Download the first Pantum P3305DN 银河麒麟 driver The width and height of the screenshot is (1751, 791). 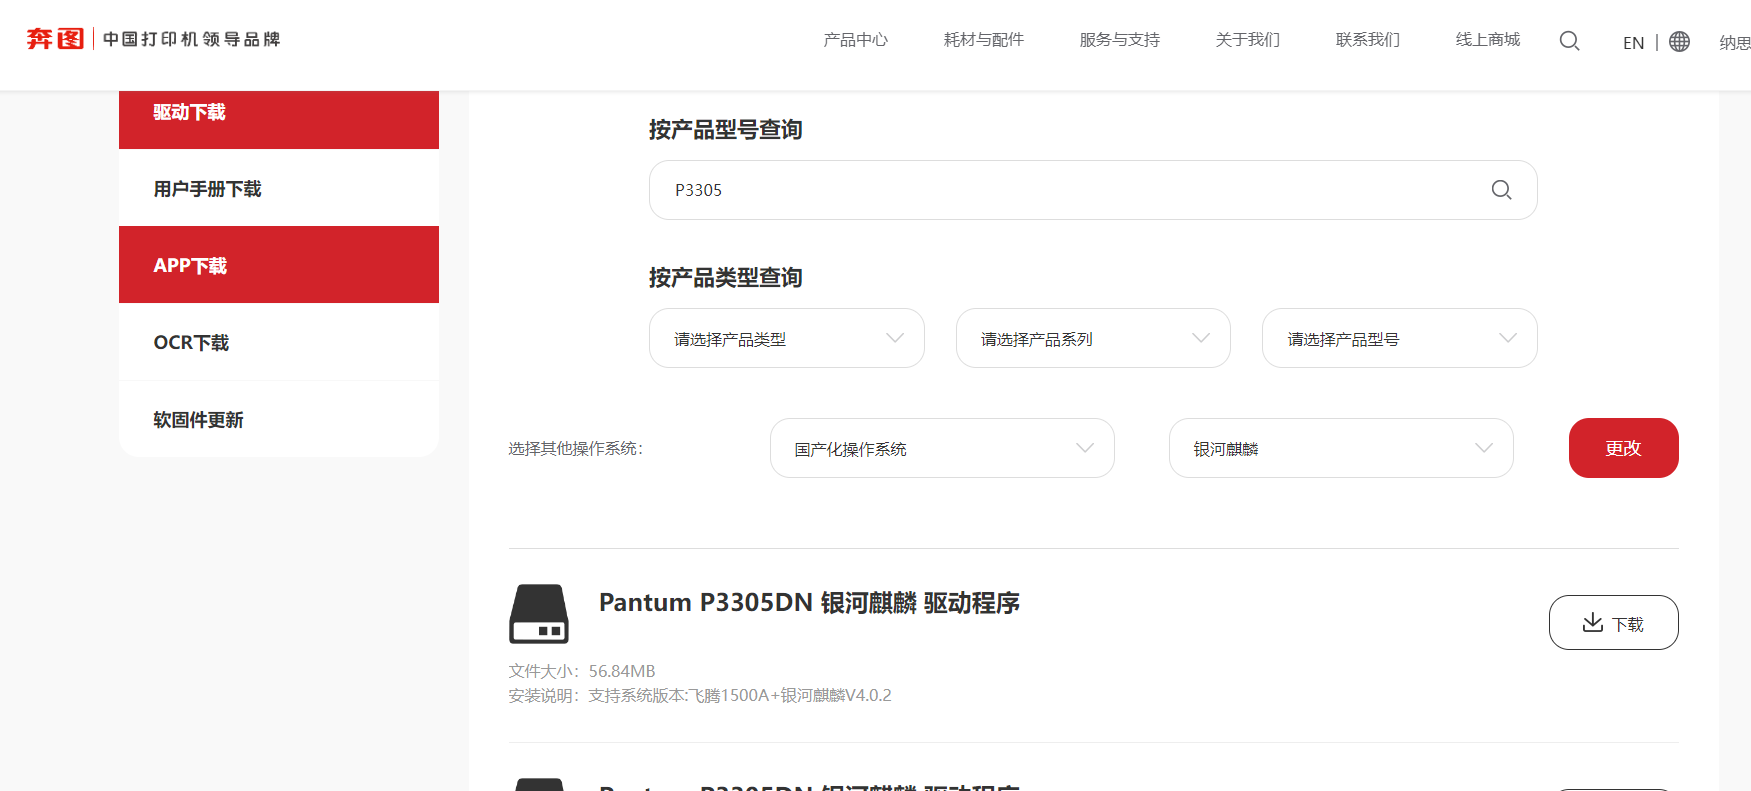pos(1614,623)
